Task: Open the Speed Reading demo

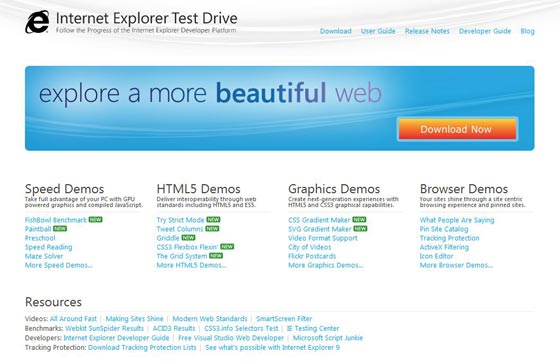Action: click(x=49, y=247)
